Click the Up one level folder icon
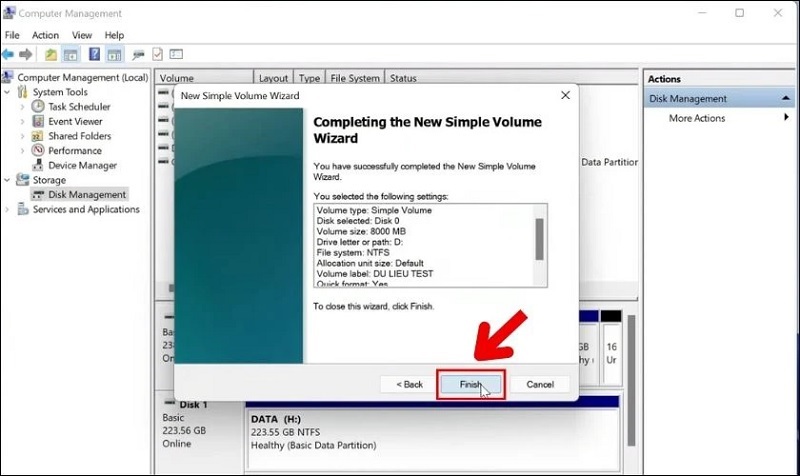Viewport: 800px width, 476px height. (x=52, y=54)
